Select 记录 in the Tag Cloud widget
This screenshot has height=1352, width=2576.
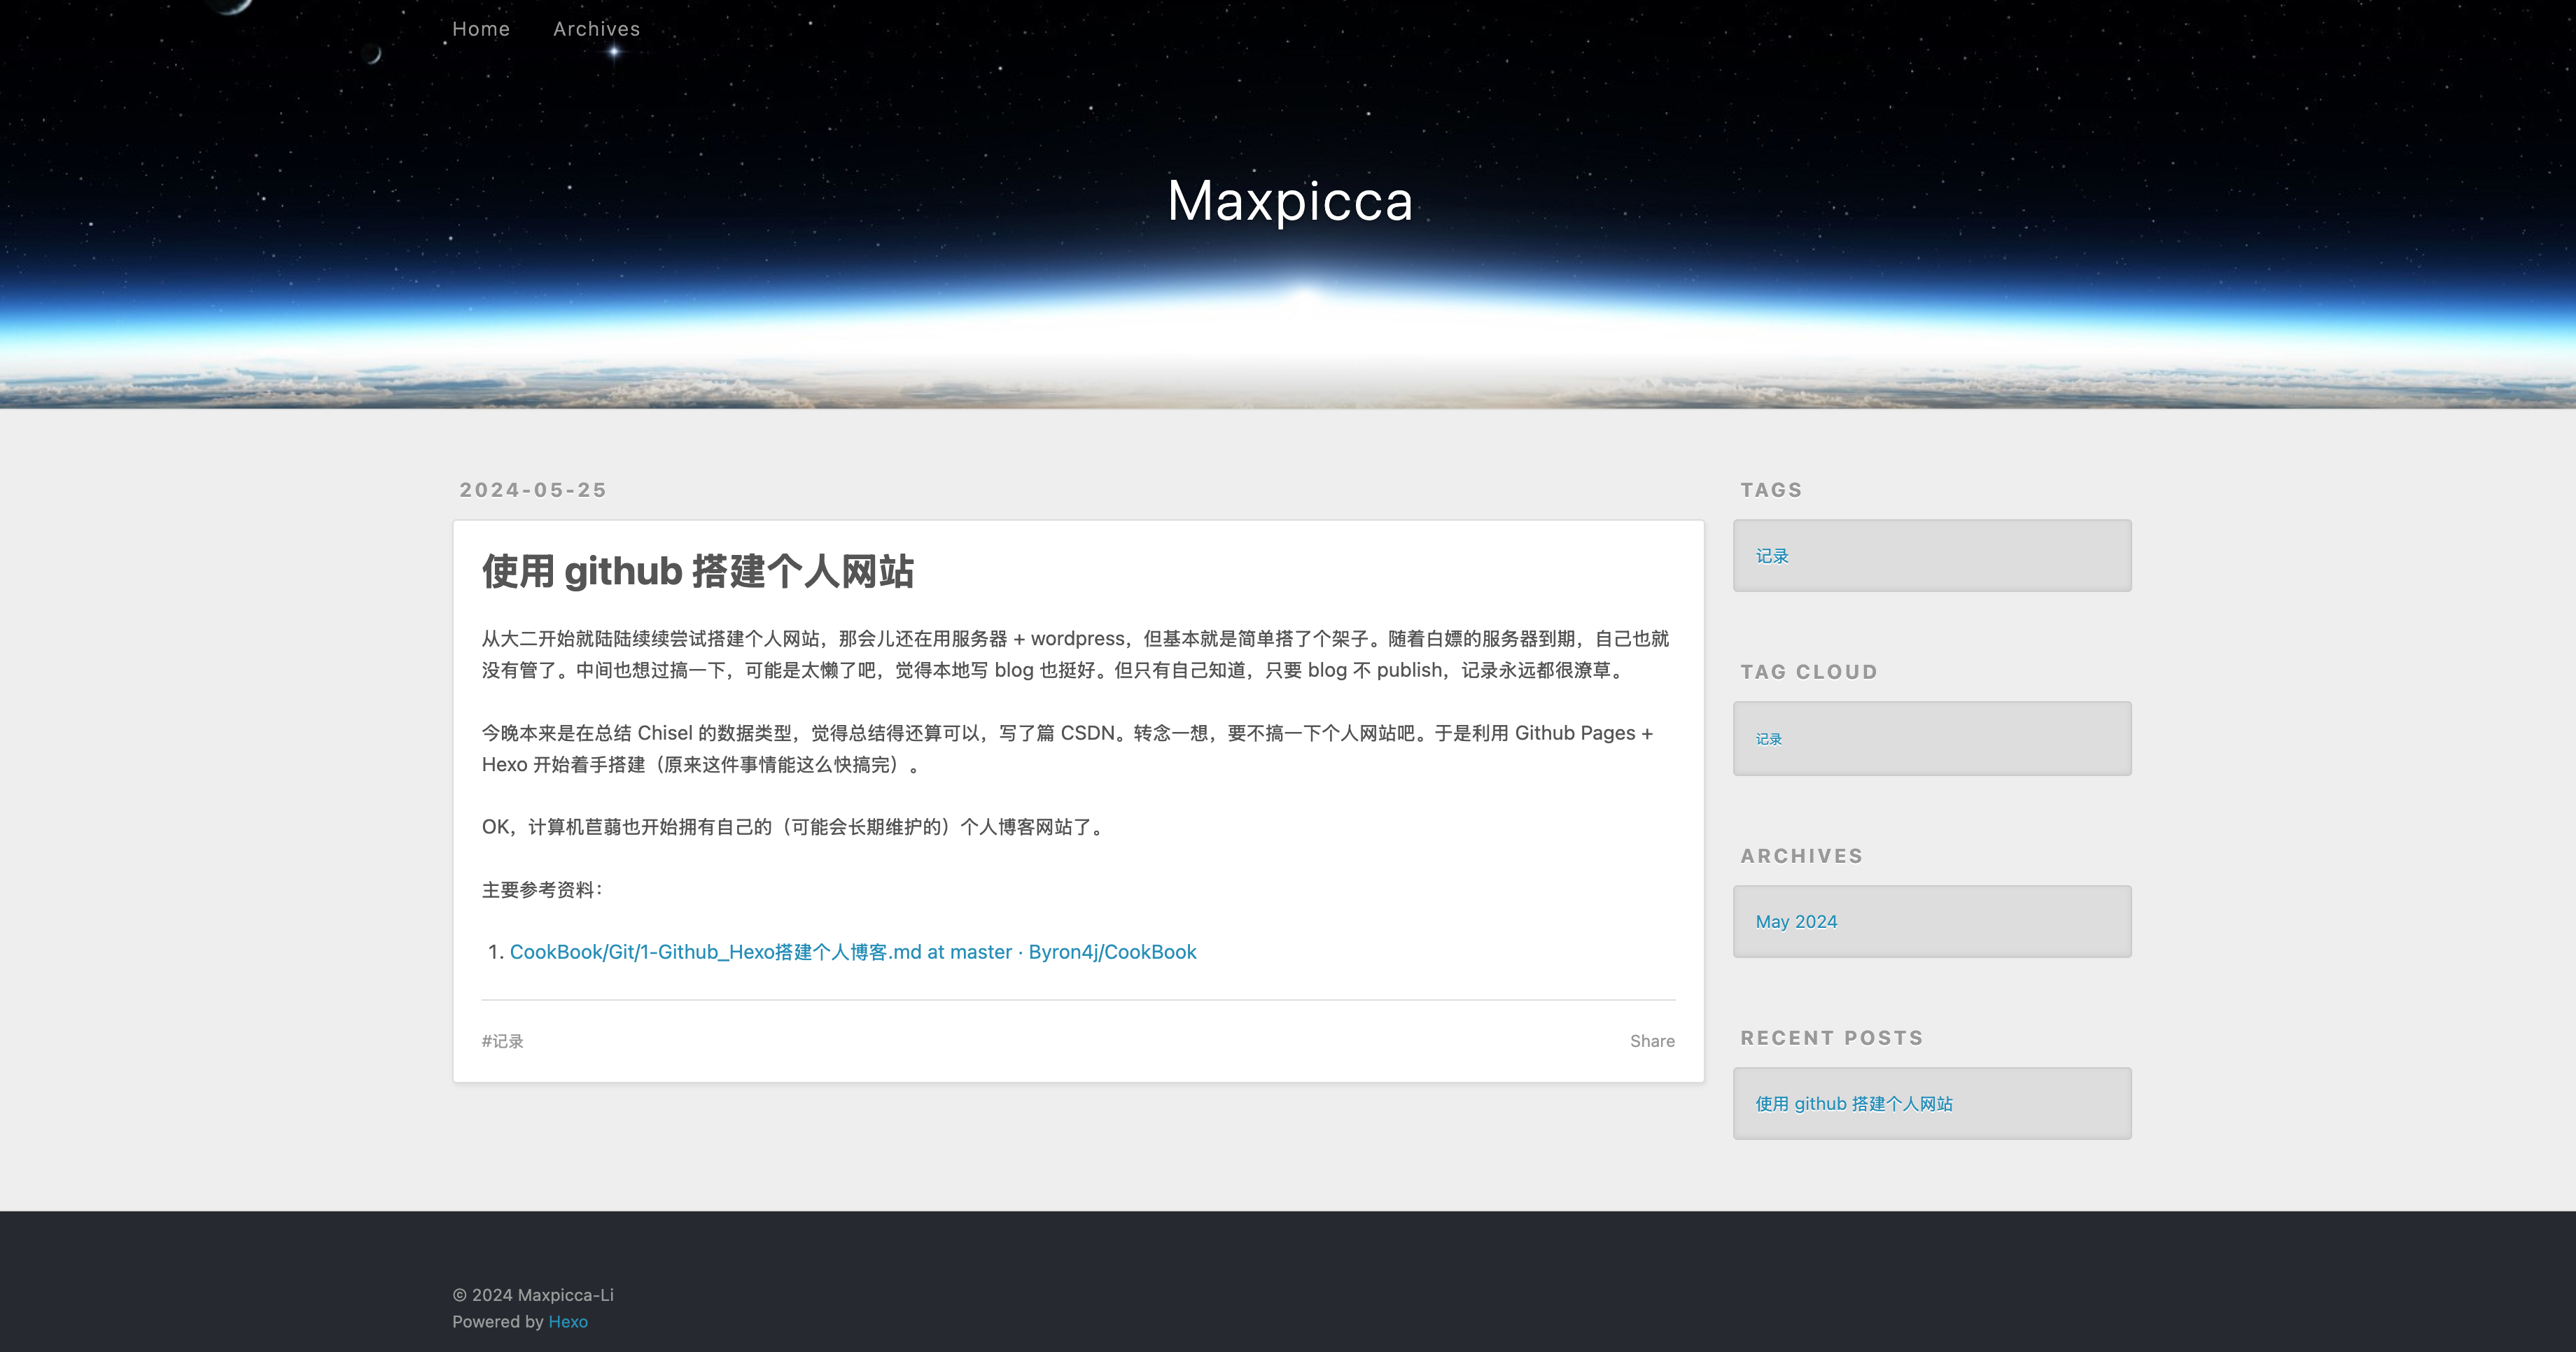(x=1768, y=739)
